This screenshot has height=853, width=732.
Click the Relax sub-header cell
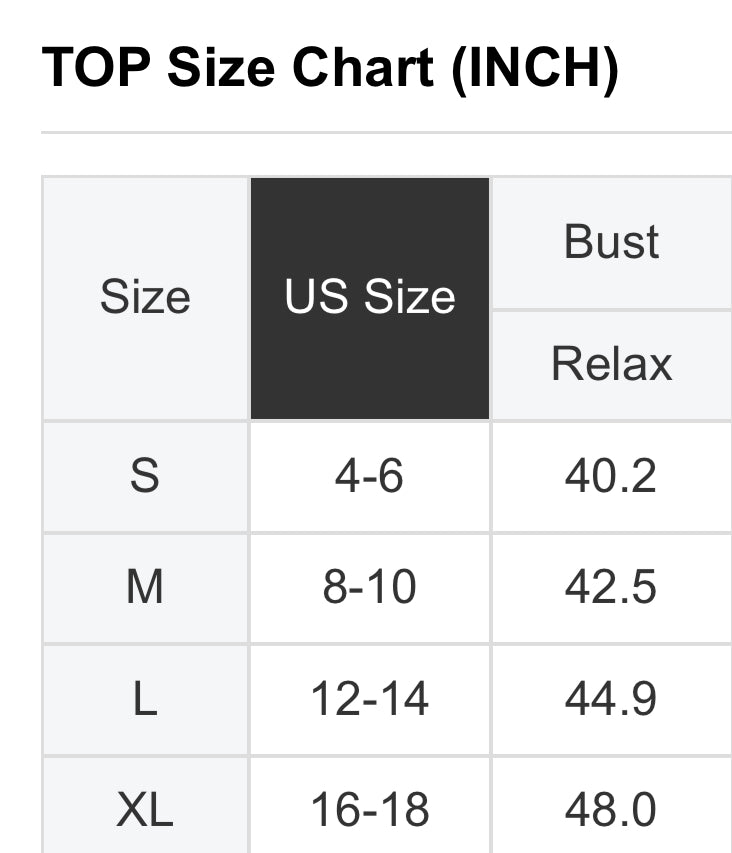pyautogui.click(x=611, y=364)
